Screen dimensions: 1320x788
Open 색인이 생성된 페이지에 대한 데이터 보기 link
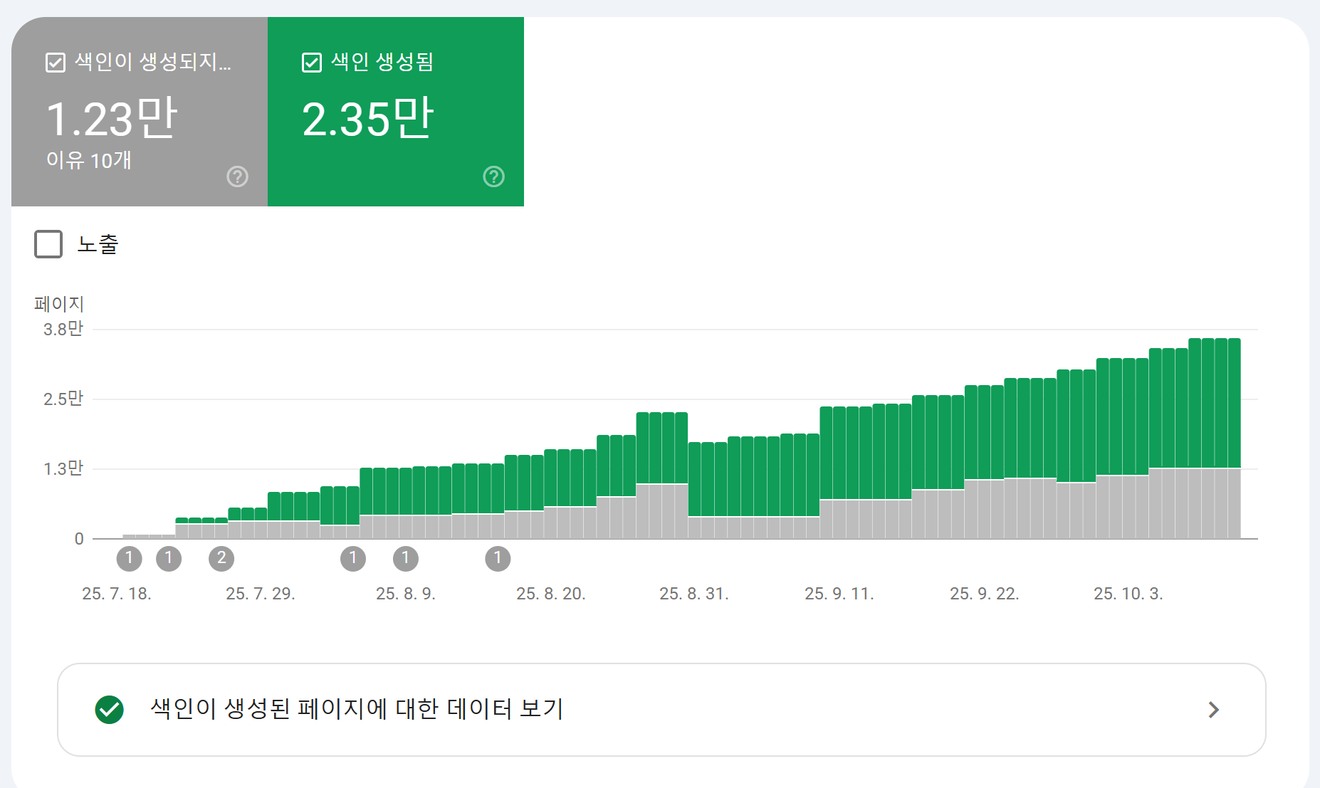(356, 710)
